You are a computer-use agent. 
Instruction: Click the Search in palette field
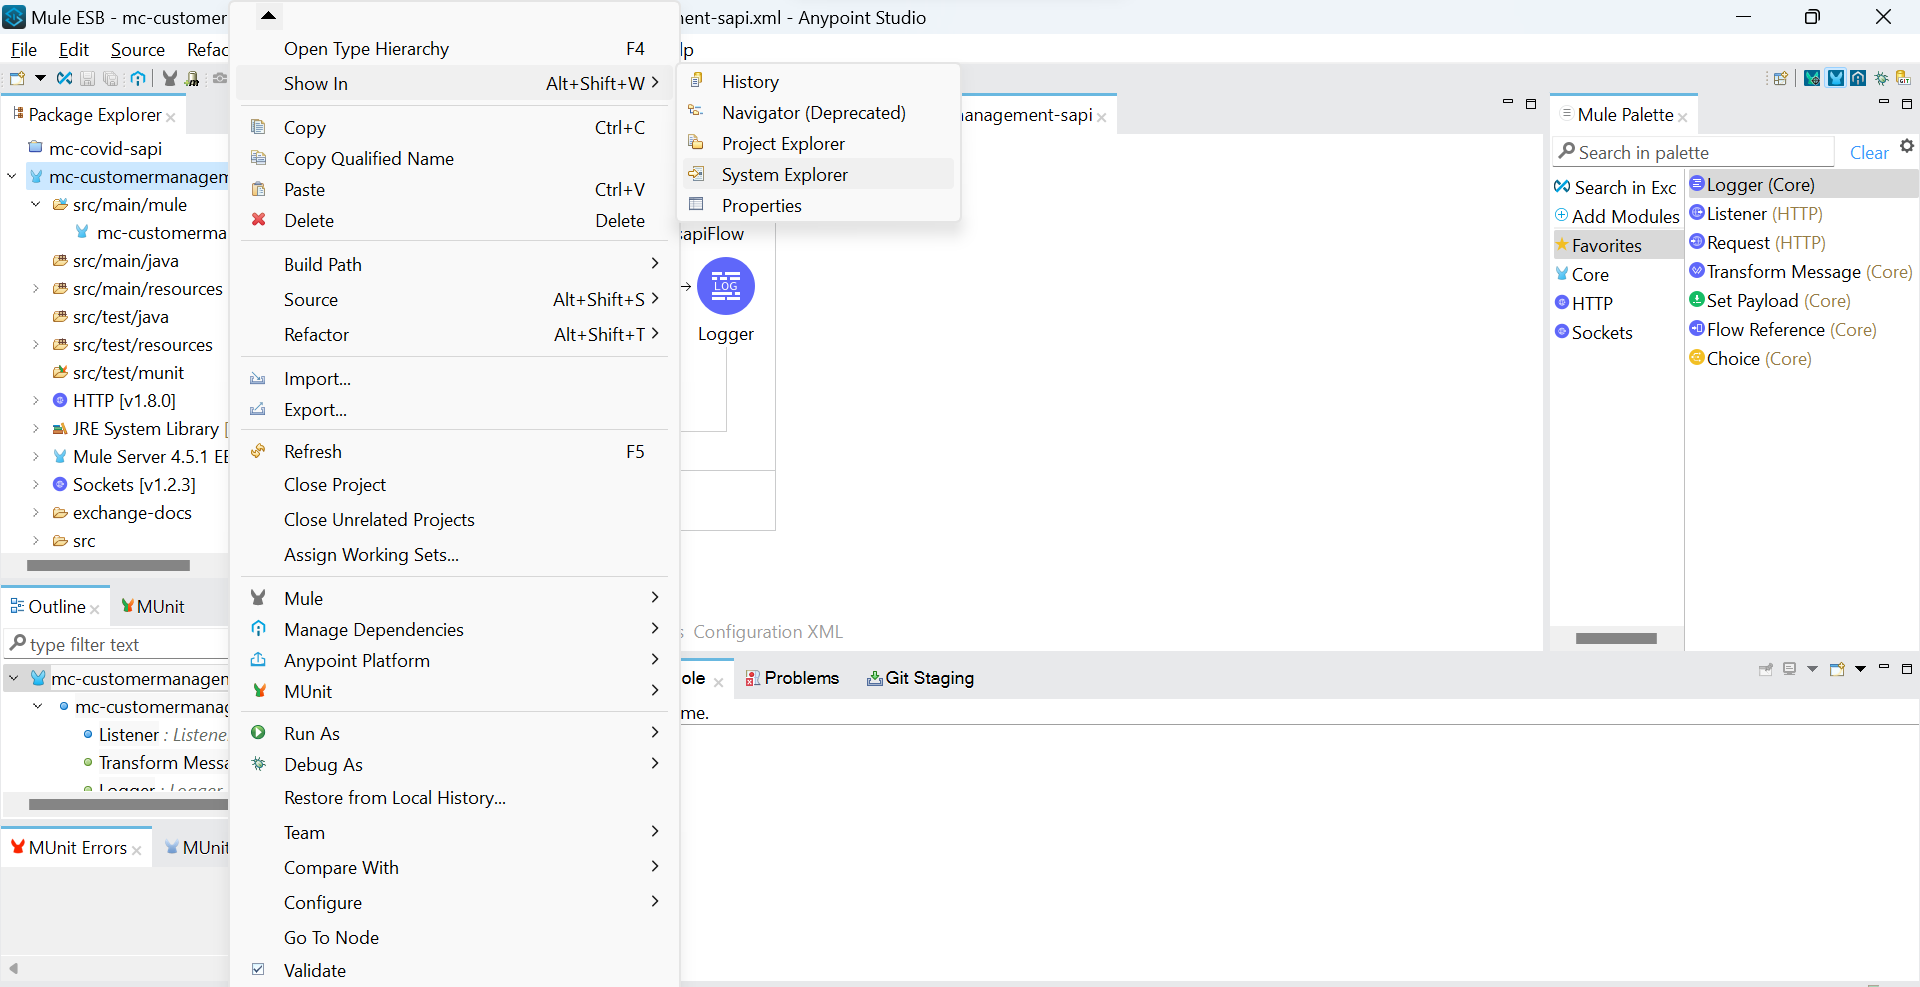(x=1700, y=153)
